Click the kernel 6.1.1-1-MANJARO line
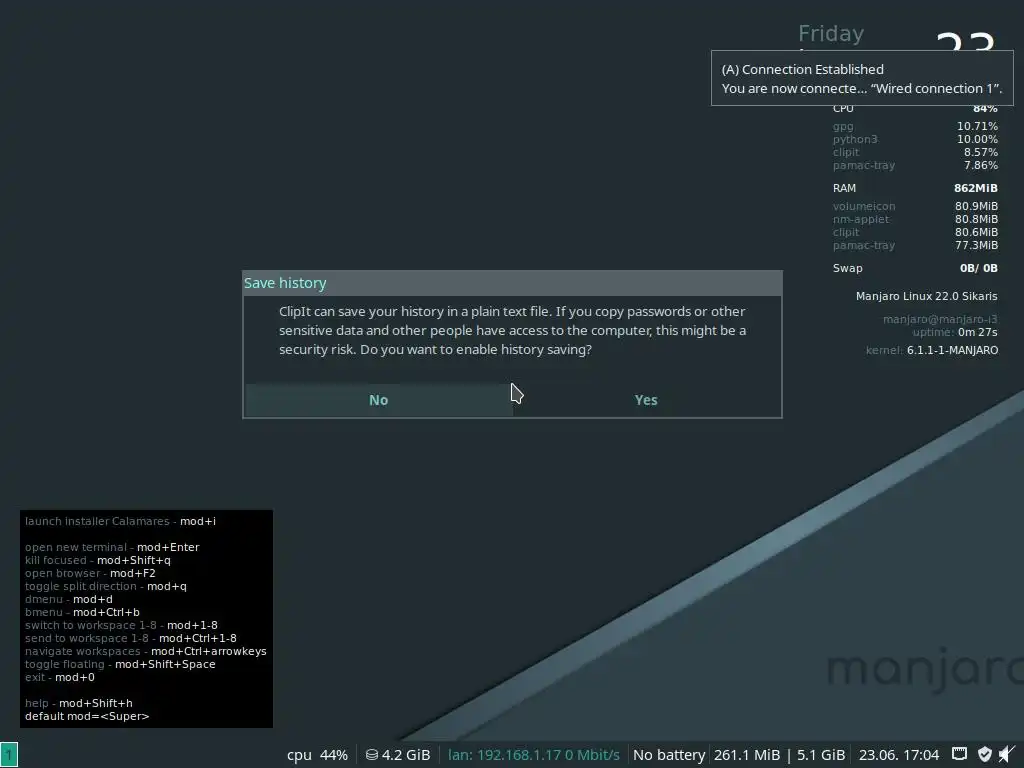The width and height of the screenshot is (1024, 768). point(931,350)
